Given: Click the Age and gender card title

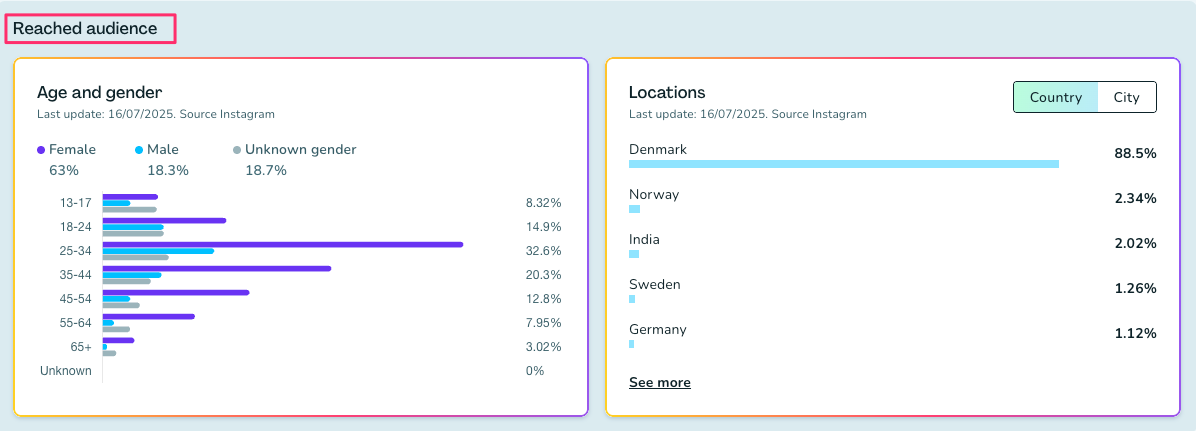Looking at the screenshot, I should (x=99, y=92).
